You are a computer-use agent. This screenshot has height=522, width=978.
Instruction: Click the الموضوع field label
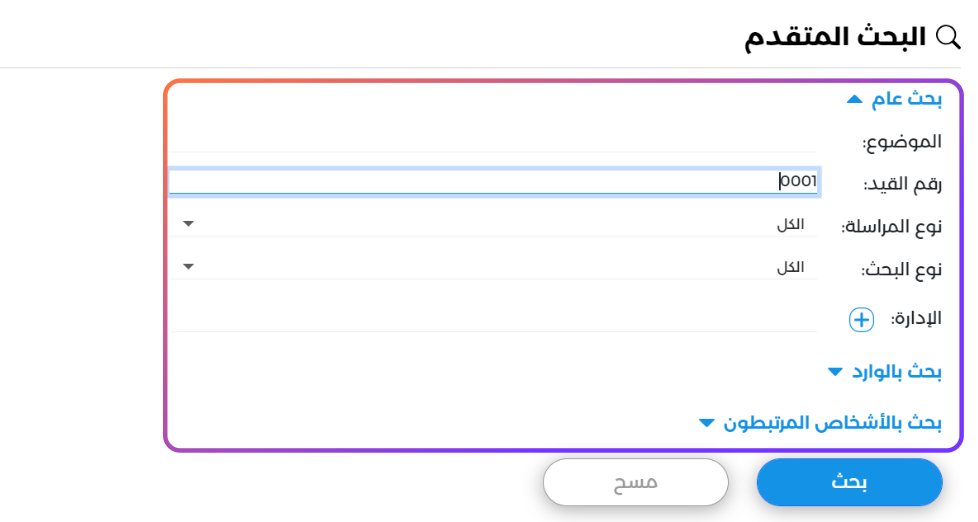902,142
